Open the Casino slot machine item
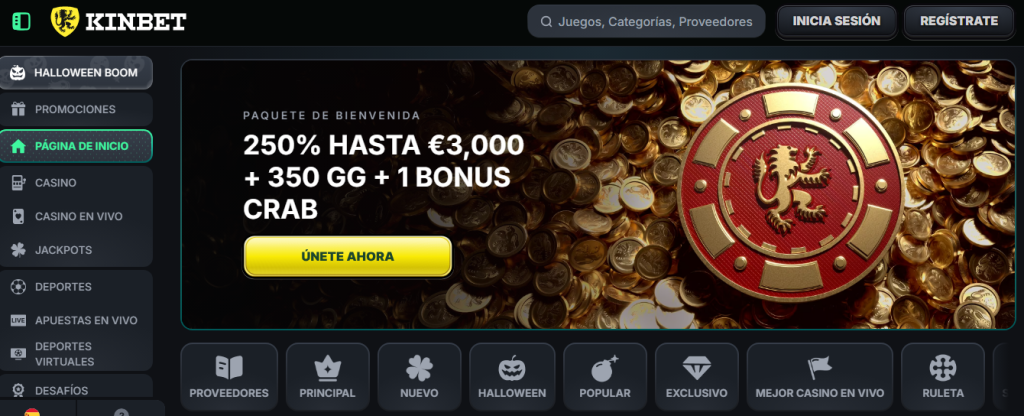1024x416 pixels. [76, 183]
